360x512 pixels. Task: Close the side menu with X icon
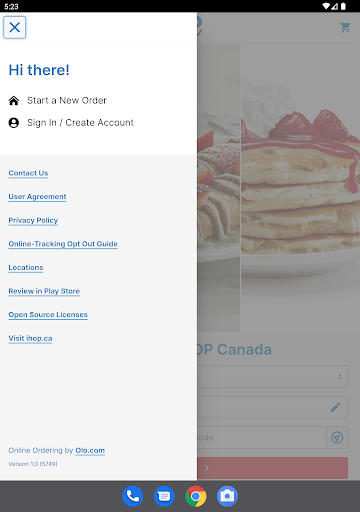coord(15,27)
